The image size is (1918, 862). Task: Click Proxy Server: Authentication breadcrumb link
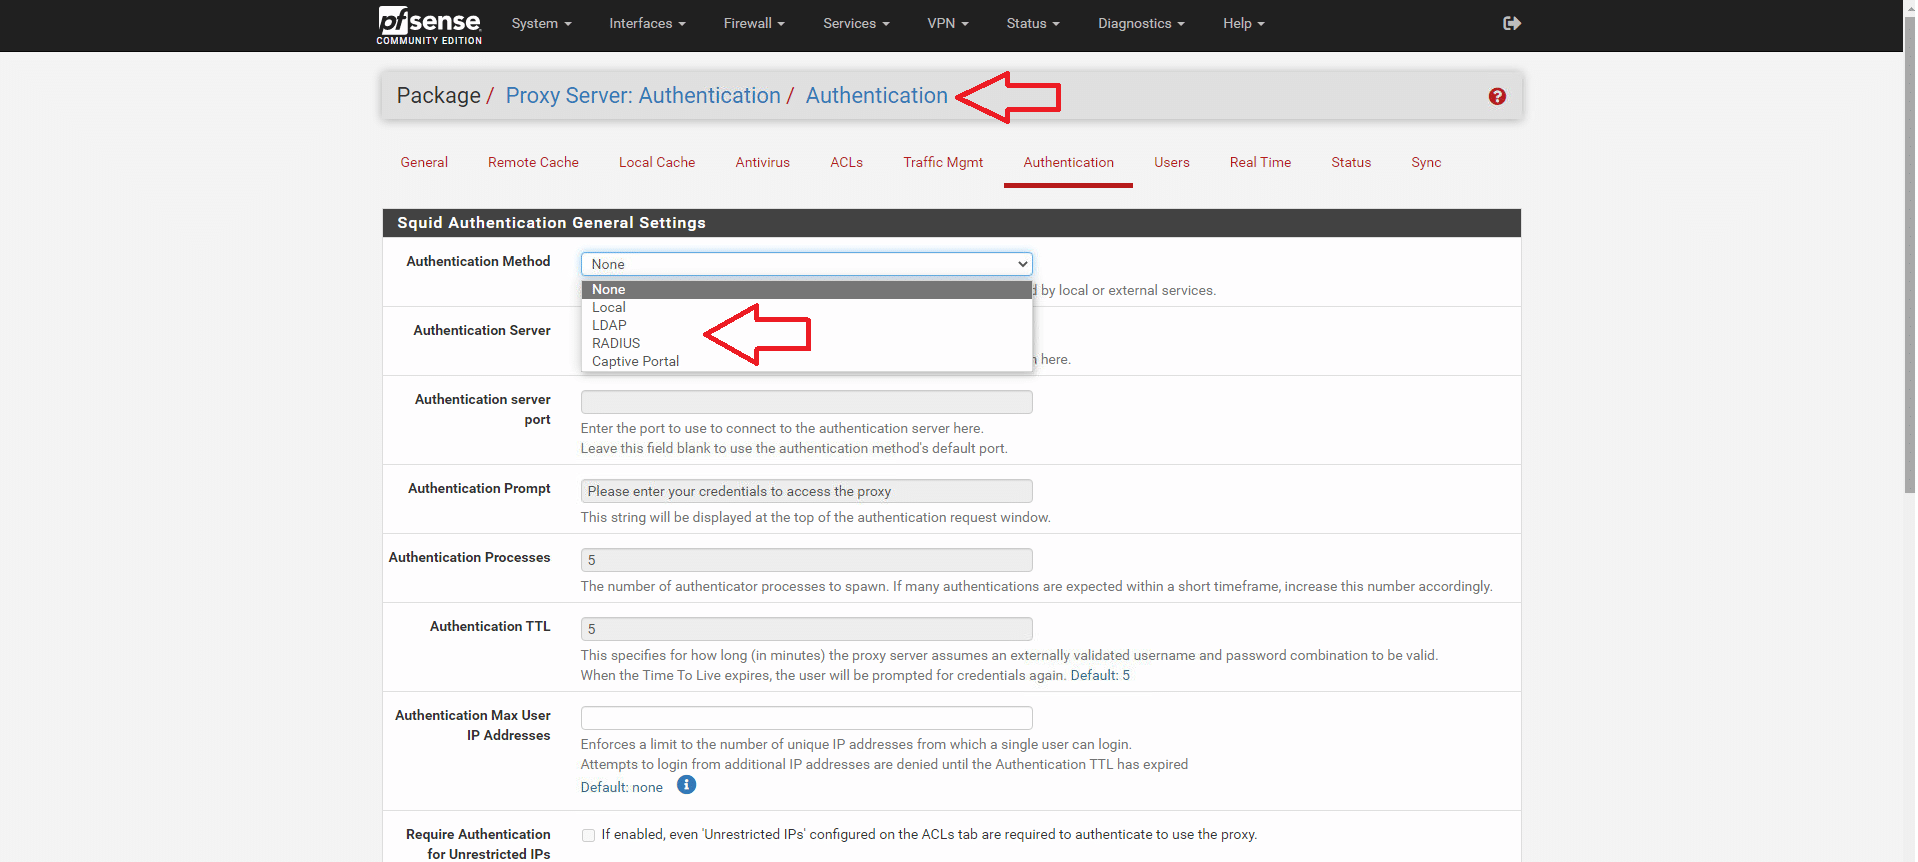[x=643, y=95]
